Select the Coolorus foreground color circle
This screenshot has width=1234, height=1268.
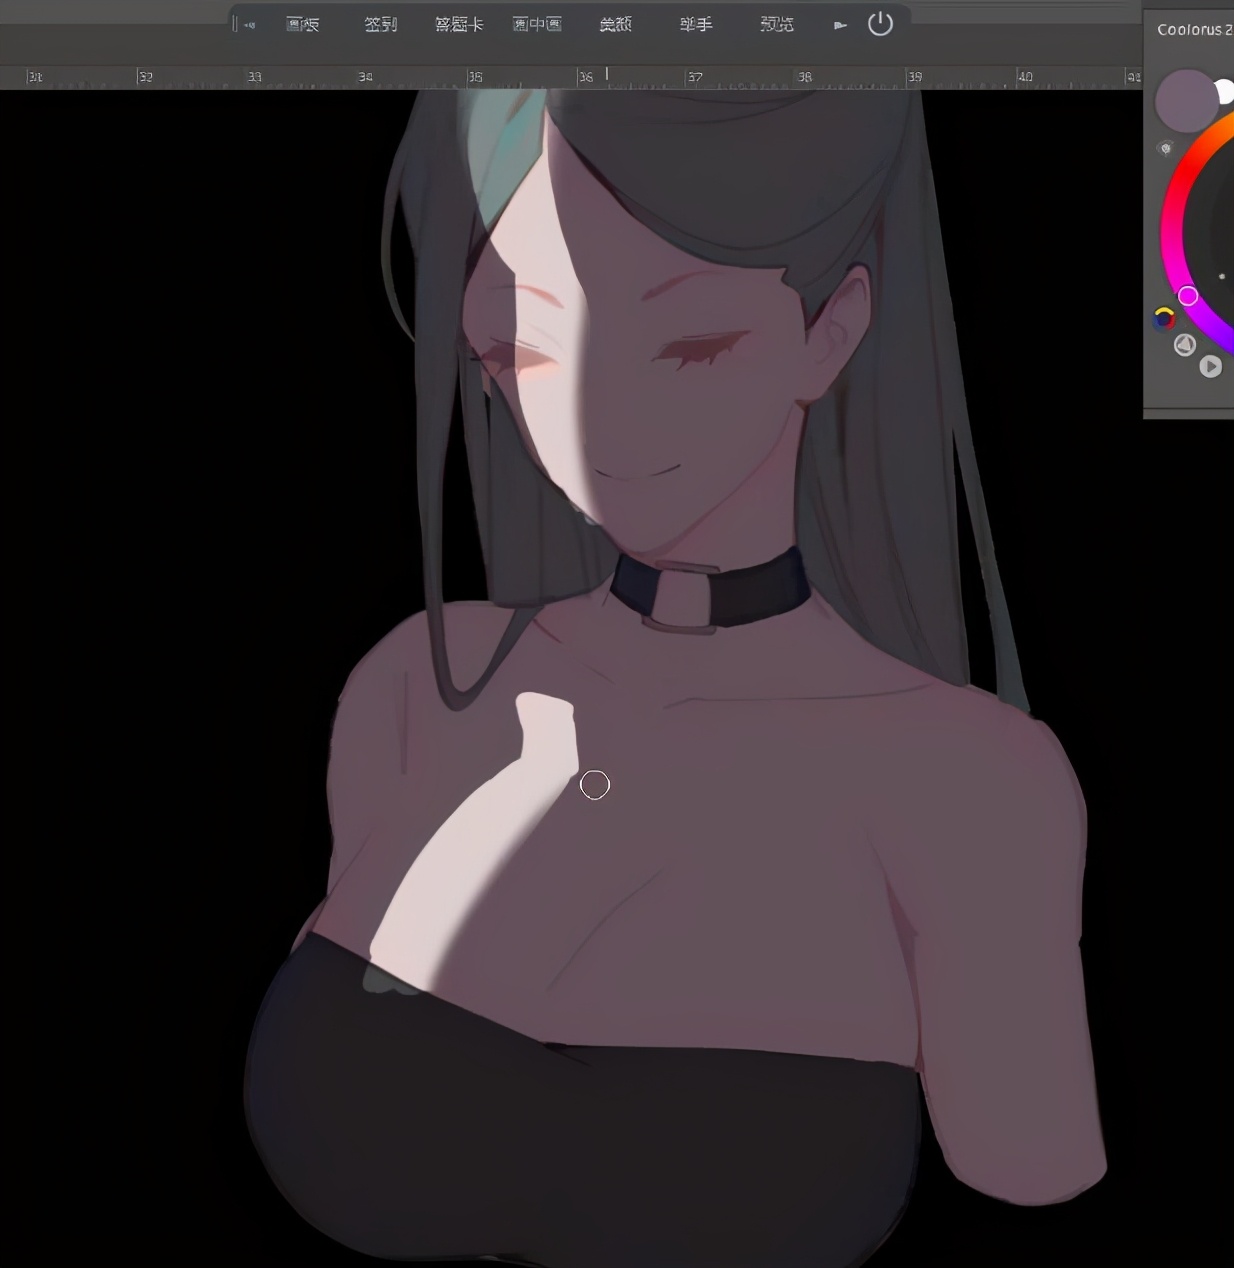[1185, 100]
